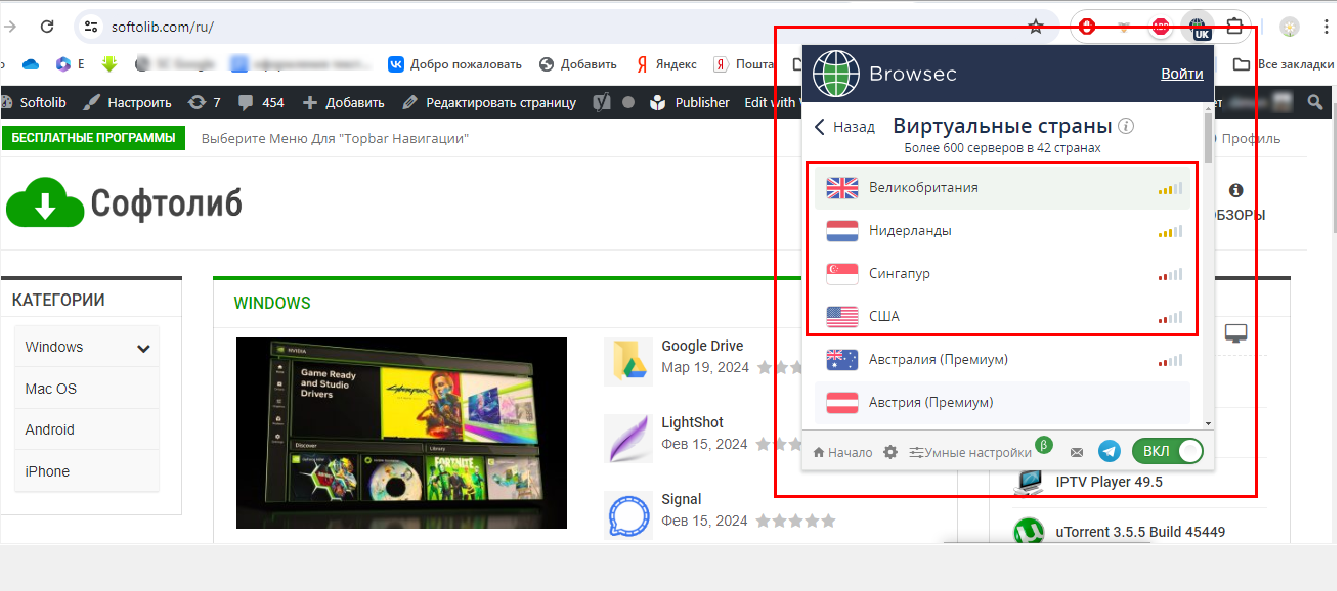
Task: Click Редактировать страницу in admin bar
Action: (x=489, y=102)
